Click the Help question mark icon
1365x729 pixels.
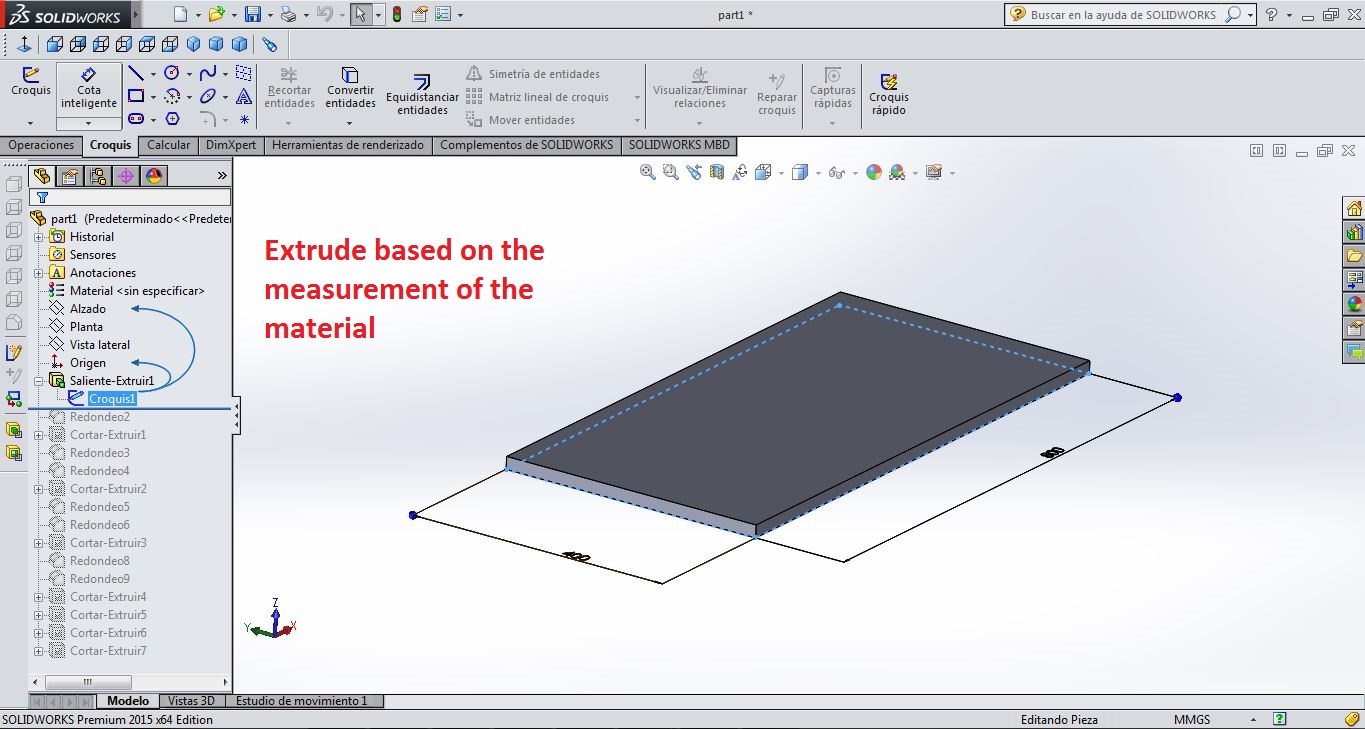pyautogui.click(x=1272, y=15)
